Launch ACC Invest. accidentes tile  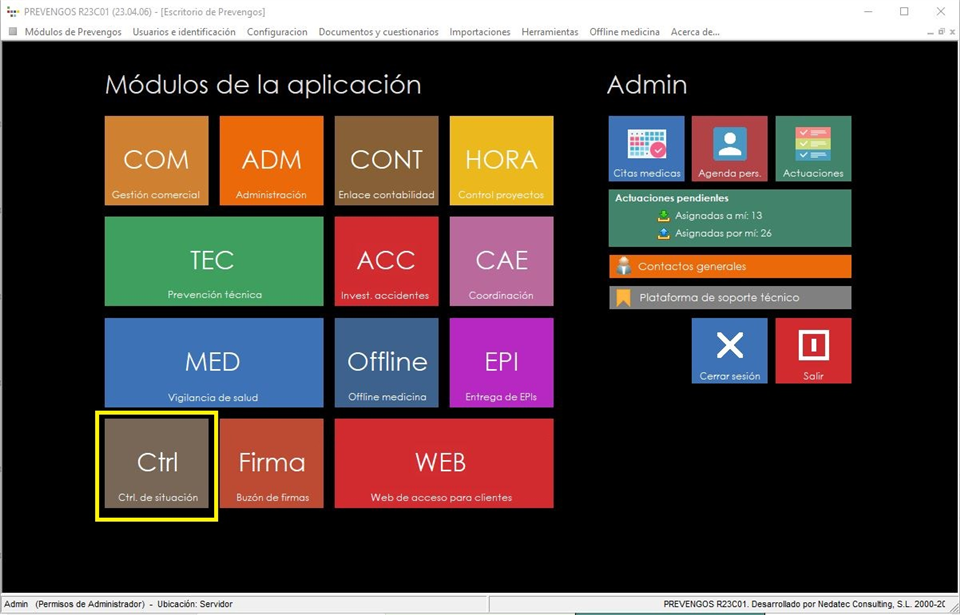pos(386,261)
